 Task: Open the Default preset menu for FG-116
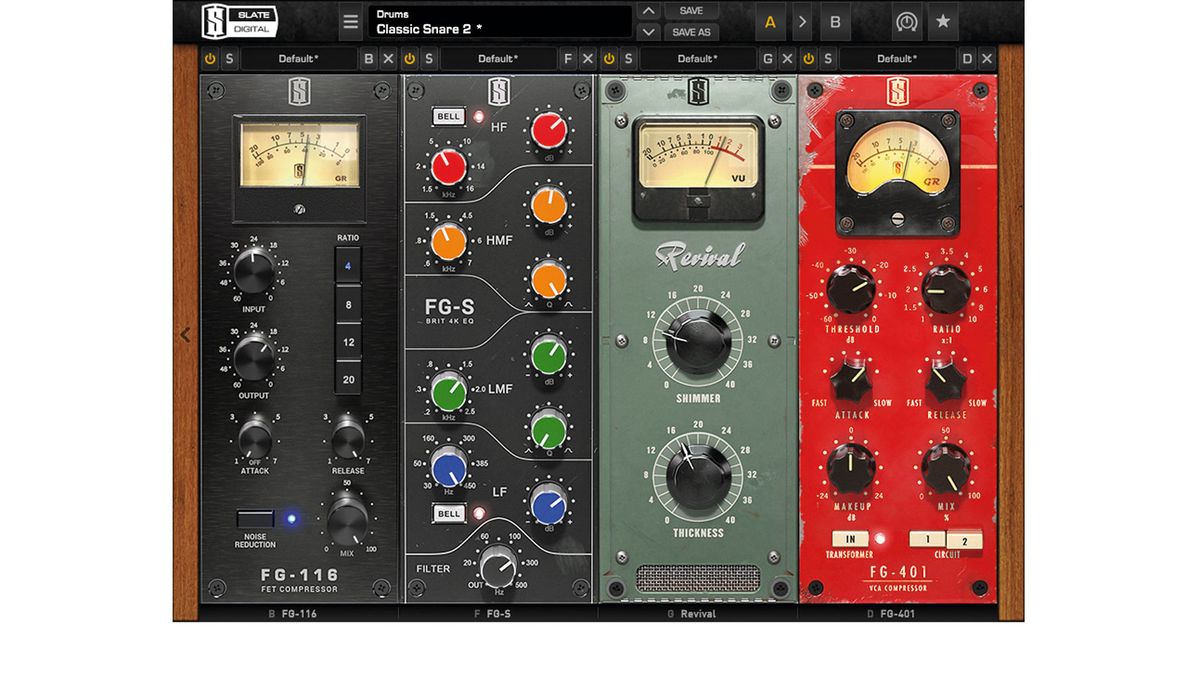pyautogui.click(x=300, y=58)
